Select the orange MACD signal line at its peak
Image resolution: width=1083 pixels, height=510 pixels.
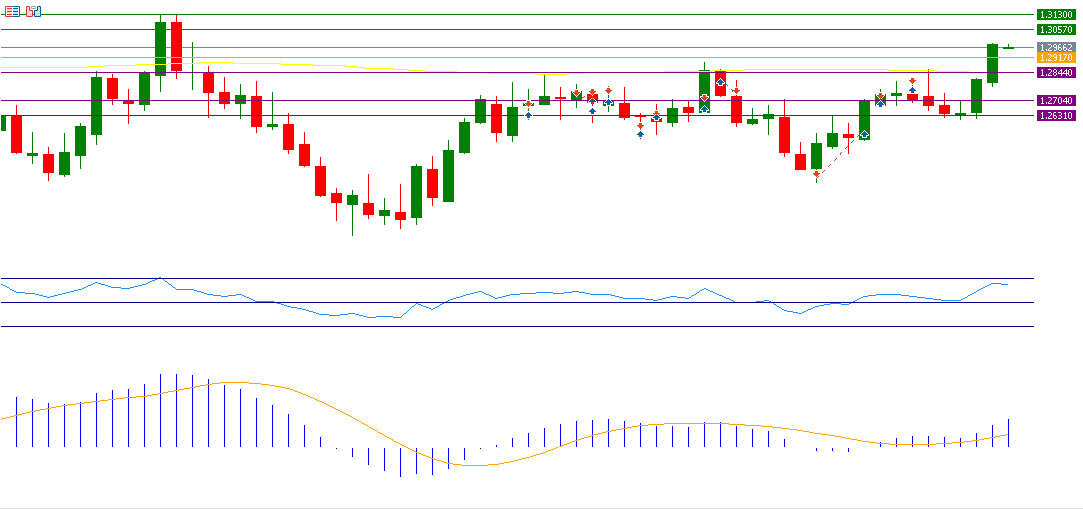click(230, 382)
